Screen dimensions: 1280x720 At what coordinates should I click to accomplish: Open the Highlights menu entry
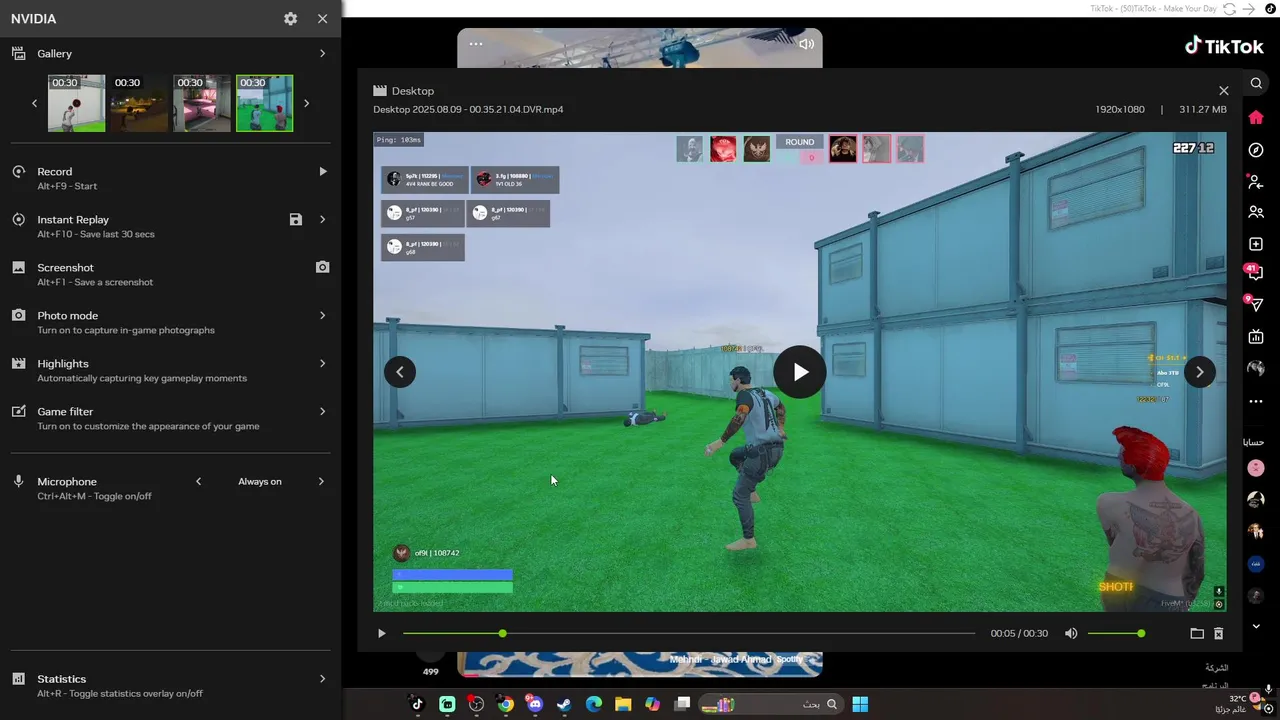point(63,363)
